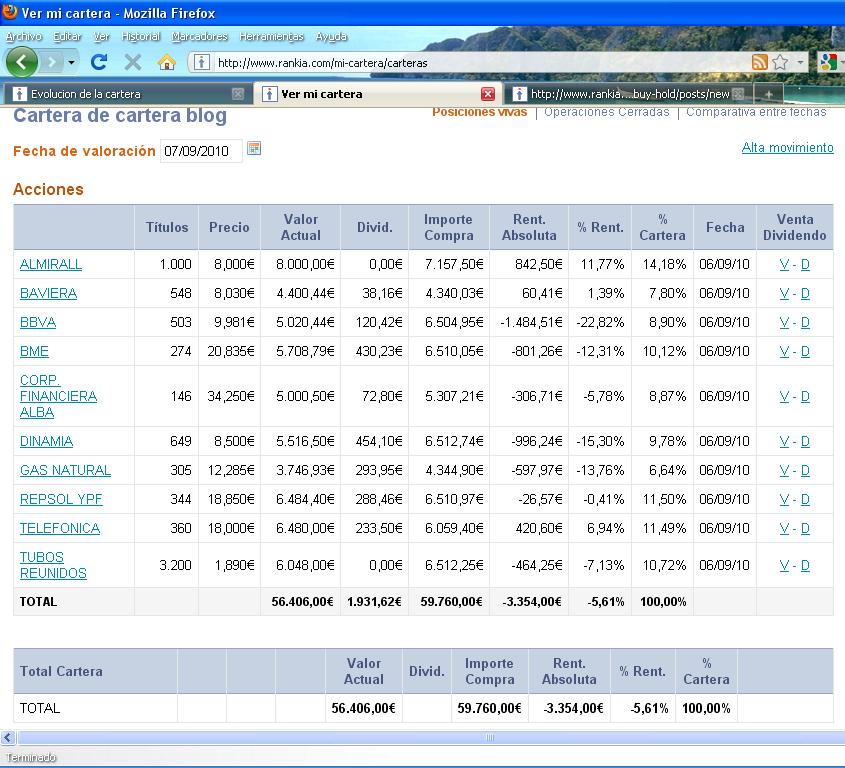Click the V sell link for TELEFONICA
Viewport: 845px width, 768px height.
point(784,528)
